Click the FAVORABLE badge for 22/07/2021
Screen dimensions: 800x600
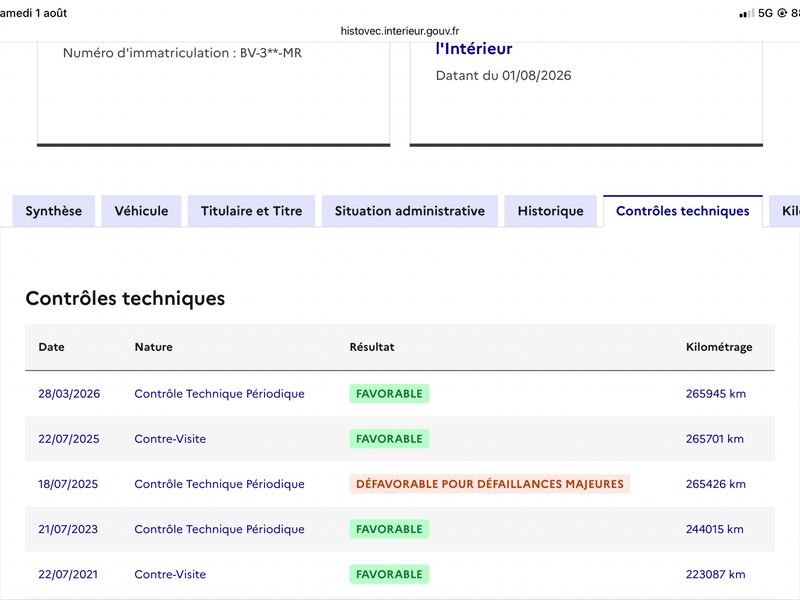tap(389, 574)
